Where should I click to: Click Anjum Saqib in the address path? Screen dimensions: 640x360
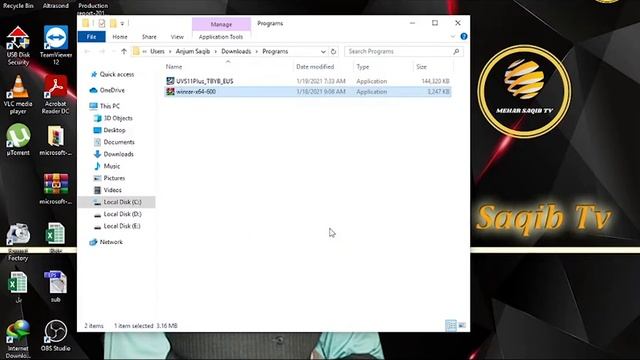[x=193, y=51]
